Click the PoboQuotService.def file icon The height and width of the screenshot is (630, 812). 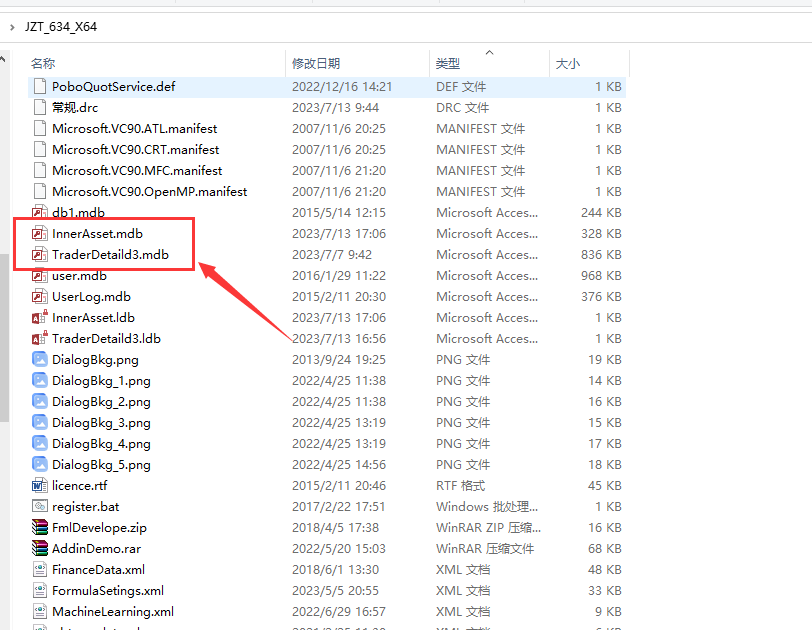coord(40,86)
